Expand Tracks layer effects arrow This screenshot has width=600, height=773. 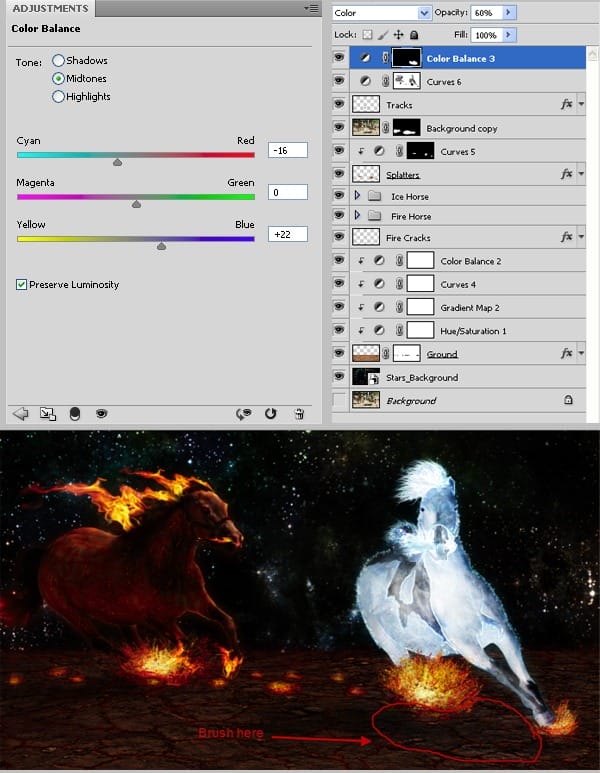point(581,104)
